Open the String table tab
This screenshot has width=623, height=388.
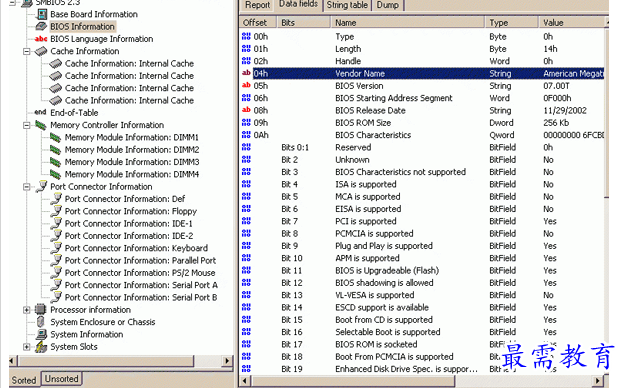click(x=347, y=5)
